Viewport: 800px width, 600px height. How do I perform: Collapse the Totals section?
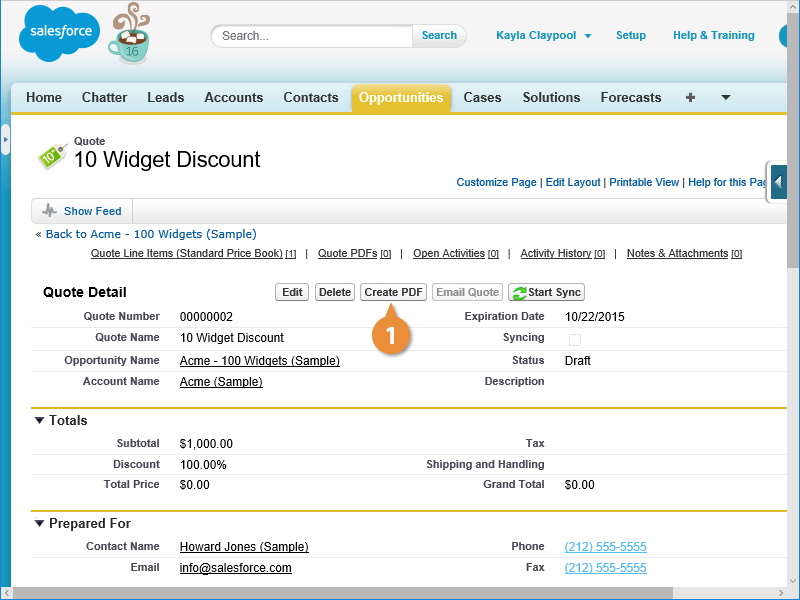tap(39, 420)
